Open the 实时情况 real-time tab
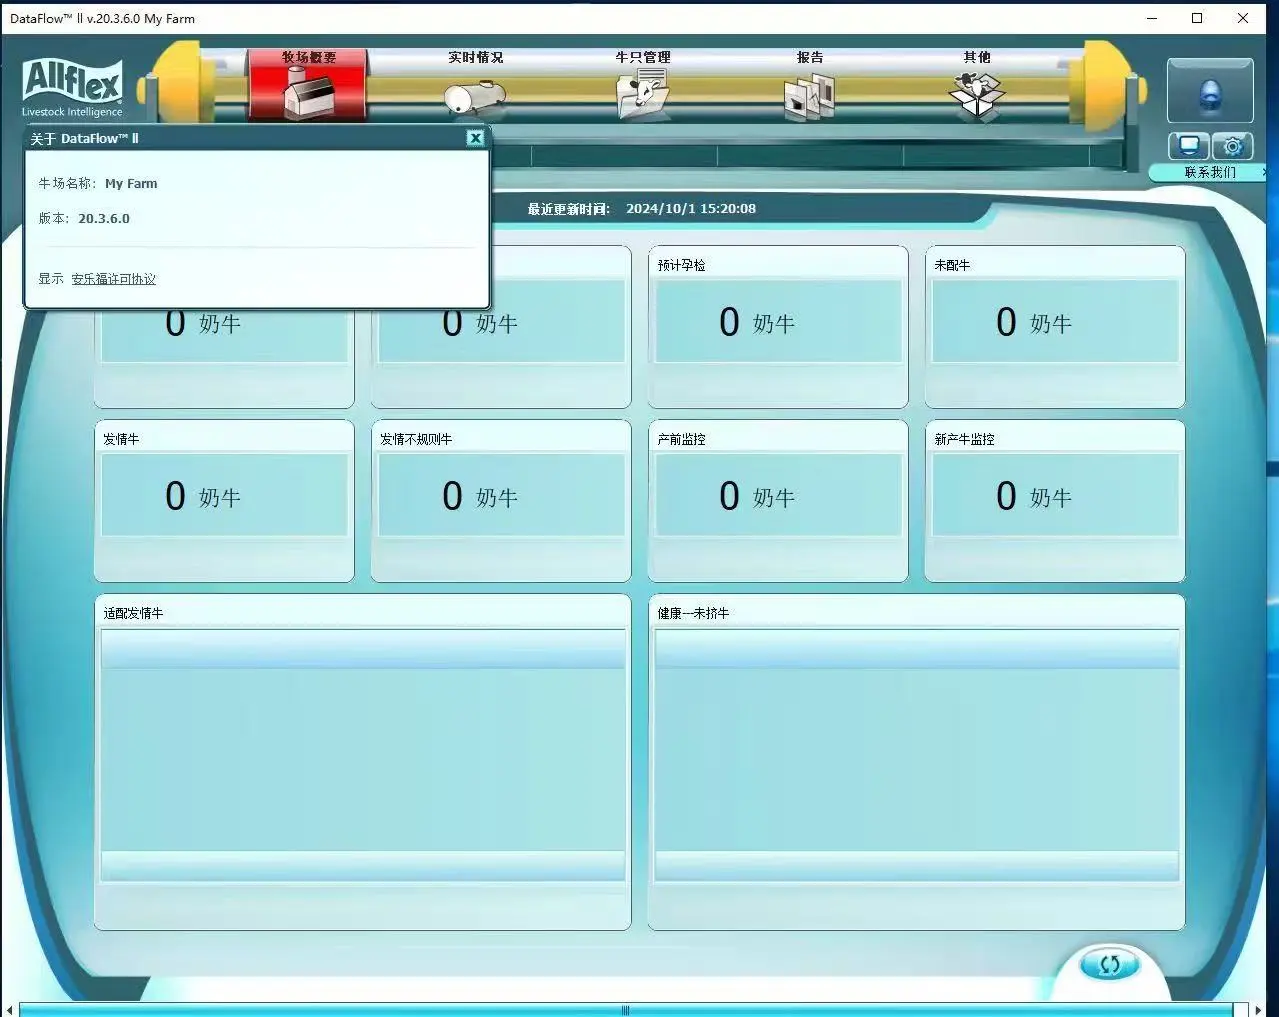 [x=475, y=85]
